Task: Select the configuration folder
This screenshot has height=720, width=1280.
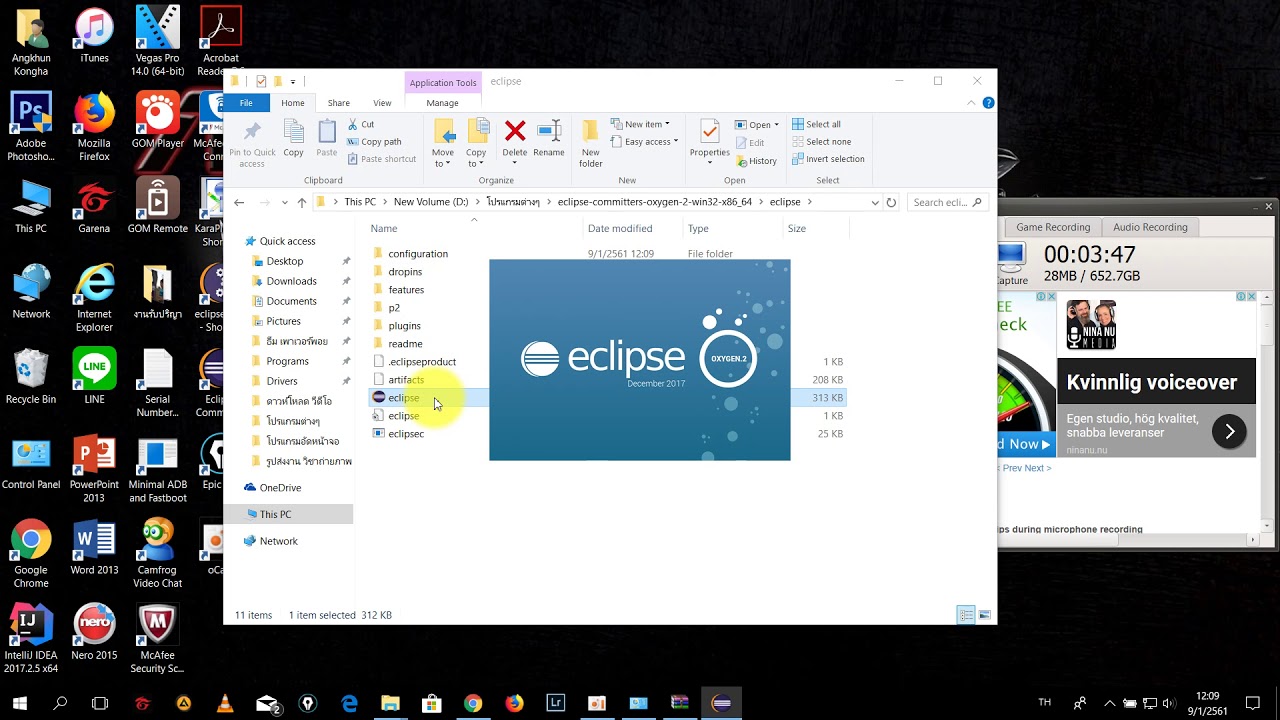Action: (x=418, y=254)
